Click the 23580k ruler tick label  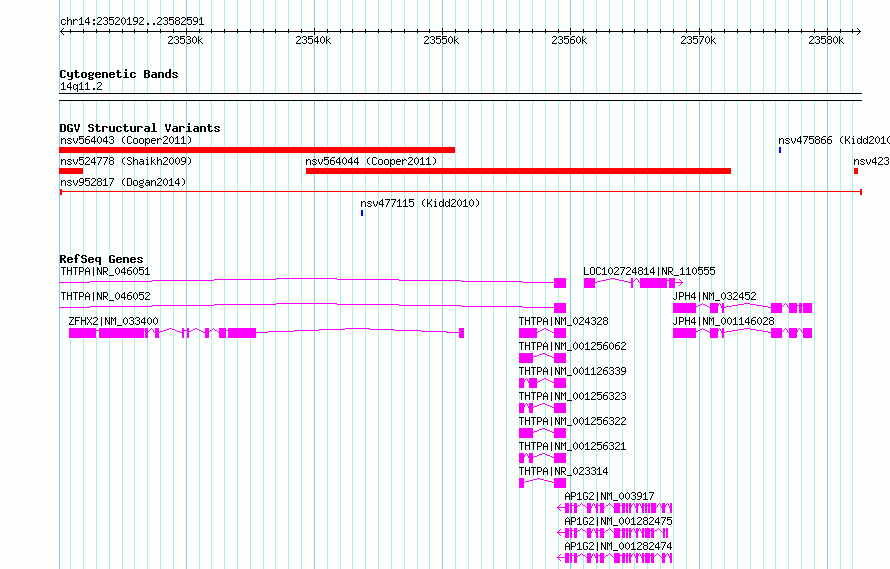[x=826, y=40]
